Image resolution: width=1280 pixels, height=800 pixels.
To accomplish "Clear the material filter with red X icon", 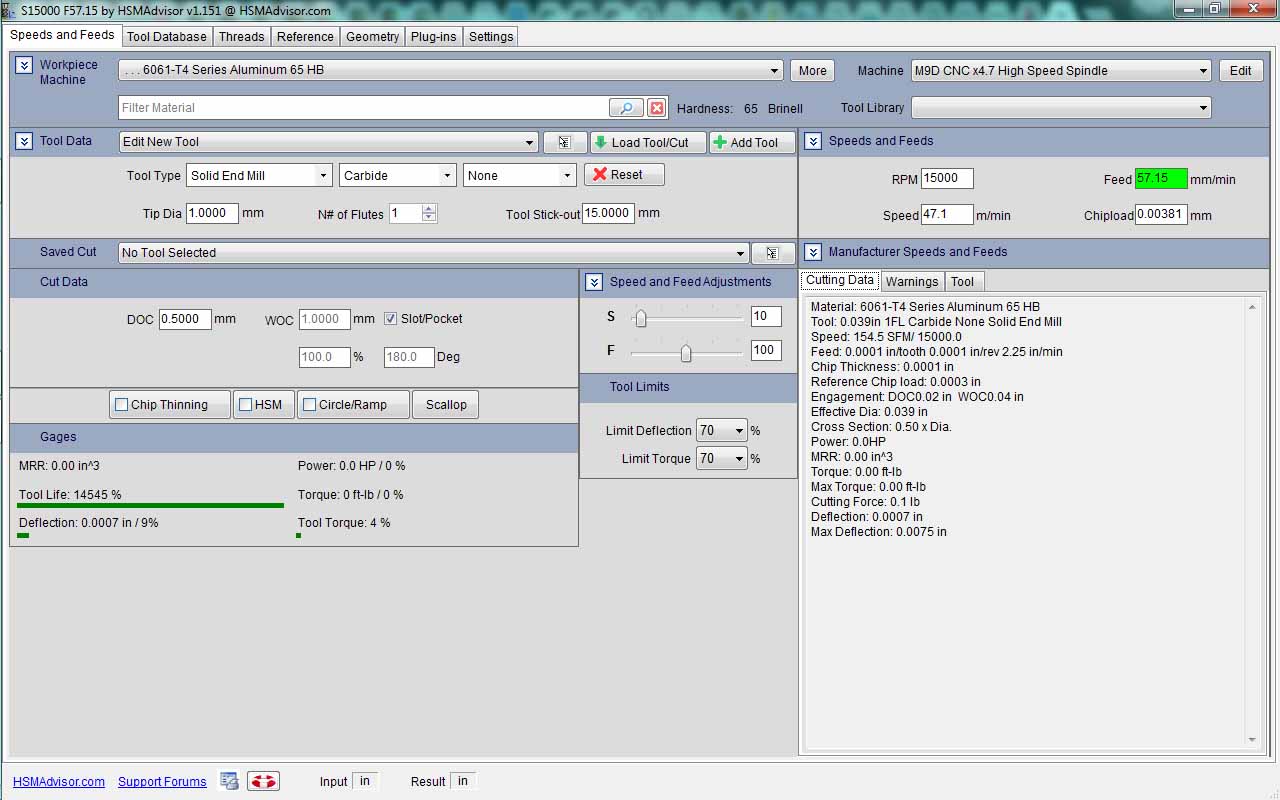I will click(656, 108).
